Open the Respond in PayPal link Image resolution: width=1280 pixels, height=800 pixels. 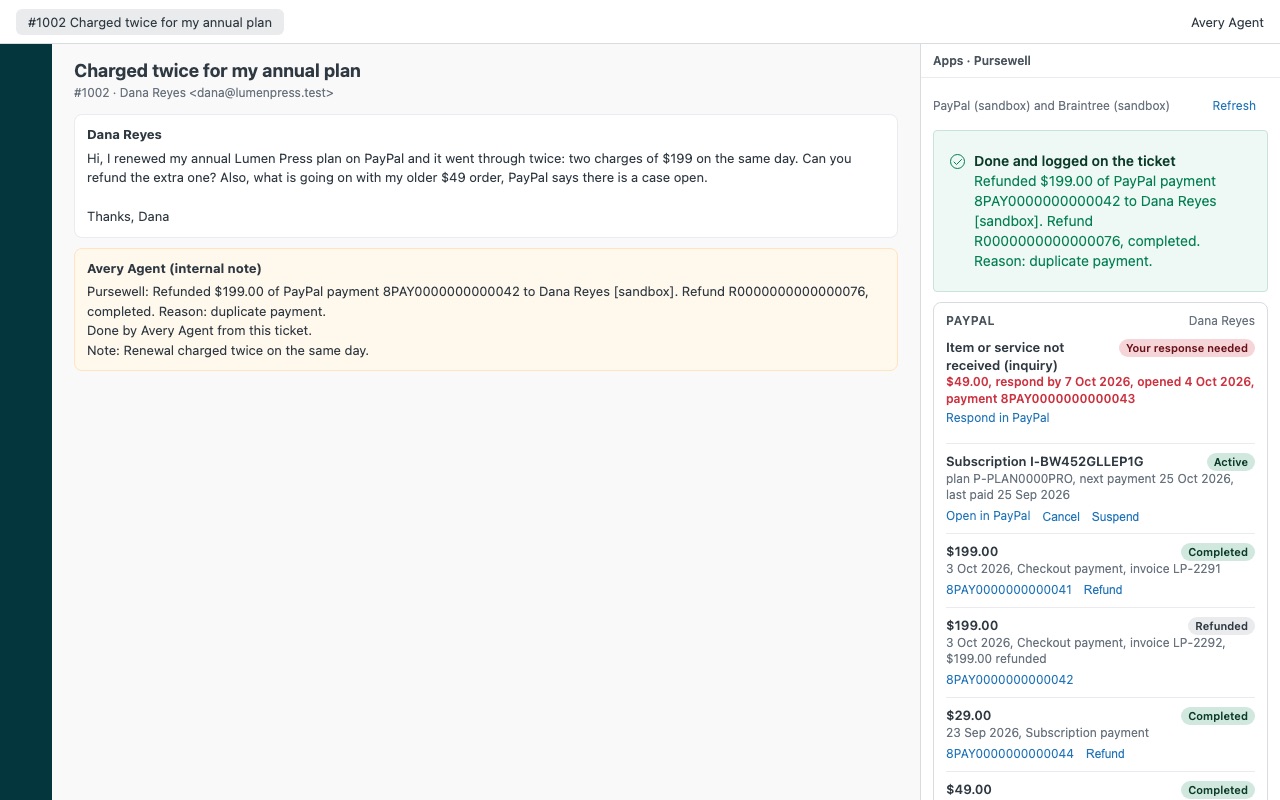tap(997, 418)
